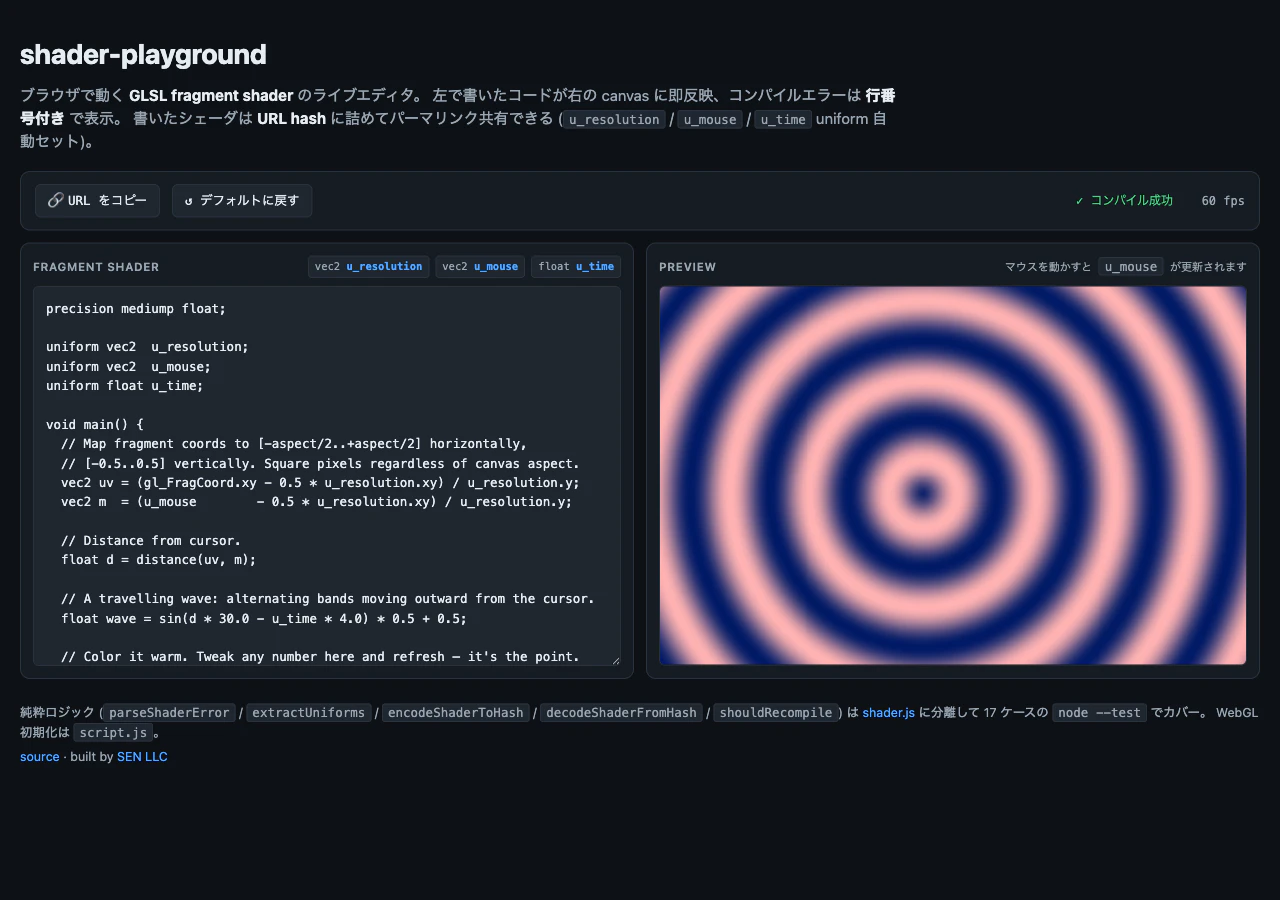Viewport: 1280px width, 900px height.
Task: Click the decodeShaderFromHash code tag
Action: [621, 713]
